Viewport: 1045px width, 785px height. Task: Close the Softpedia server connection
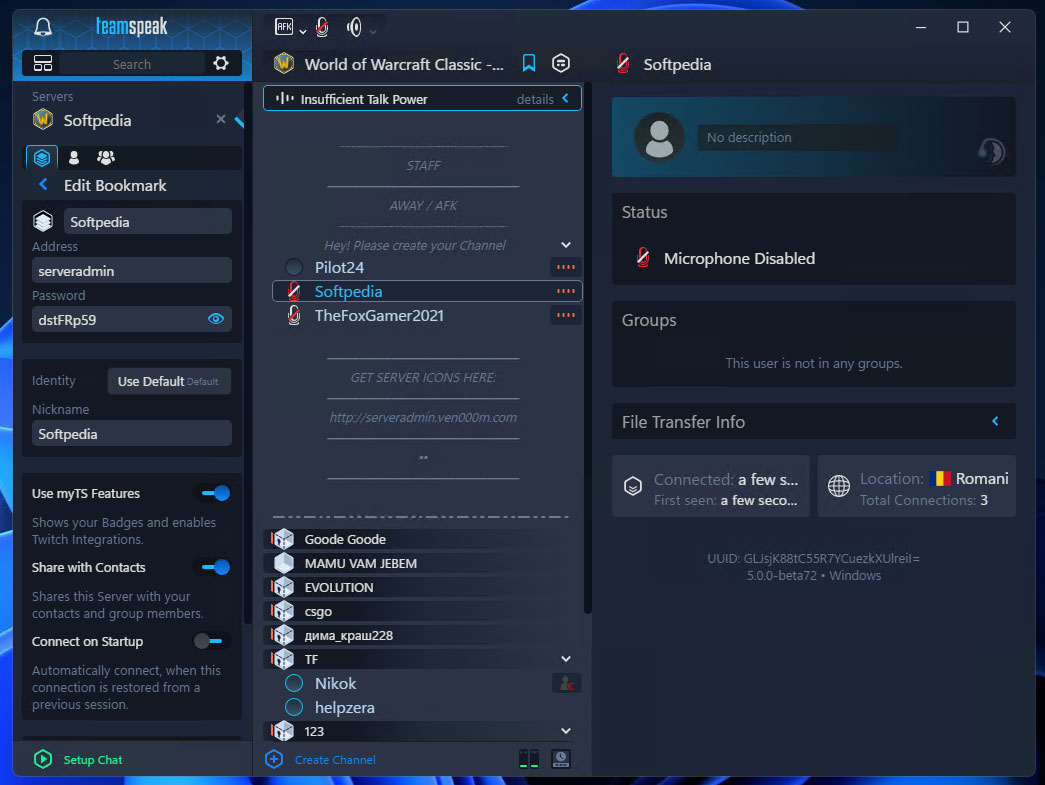pos(221,119)
